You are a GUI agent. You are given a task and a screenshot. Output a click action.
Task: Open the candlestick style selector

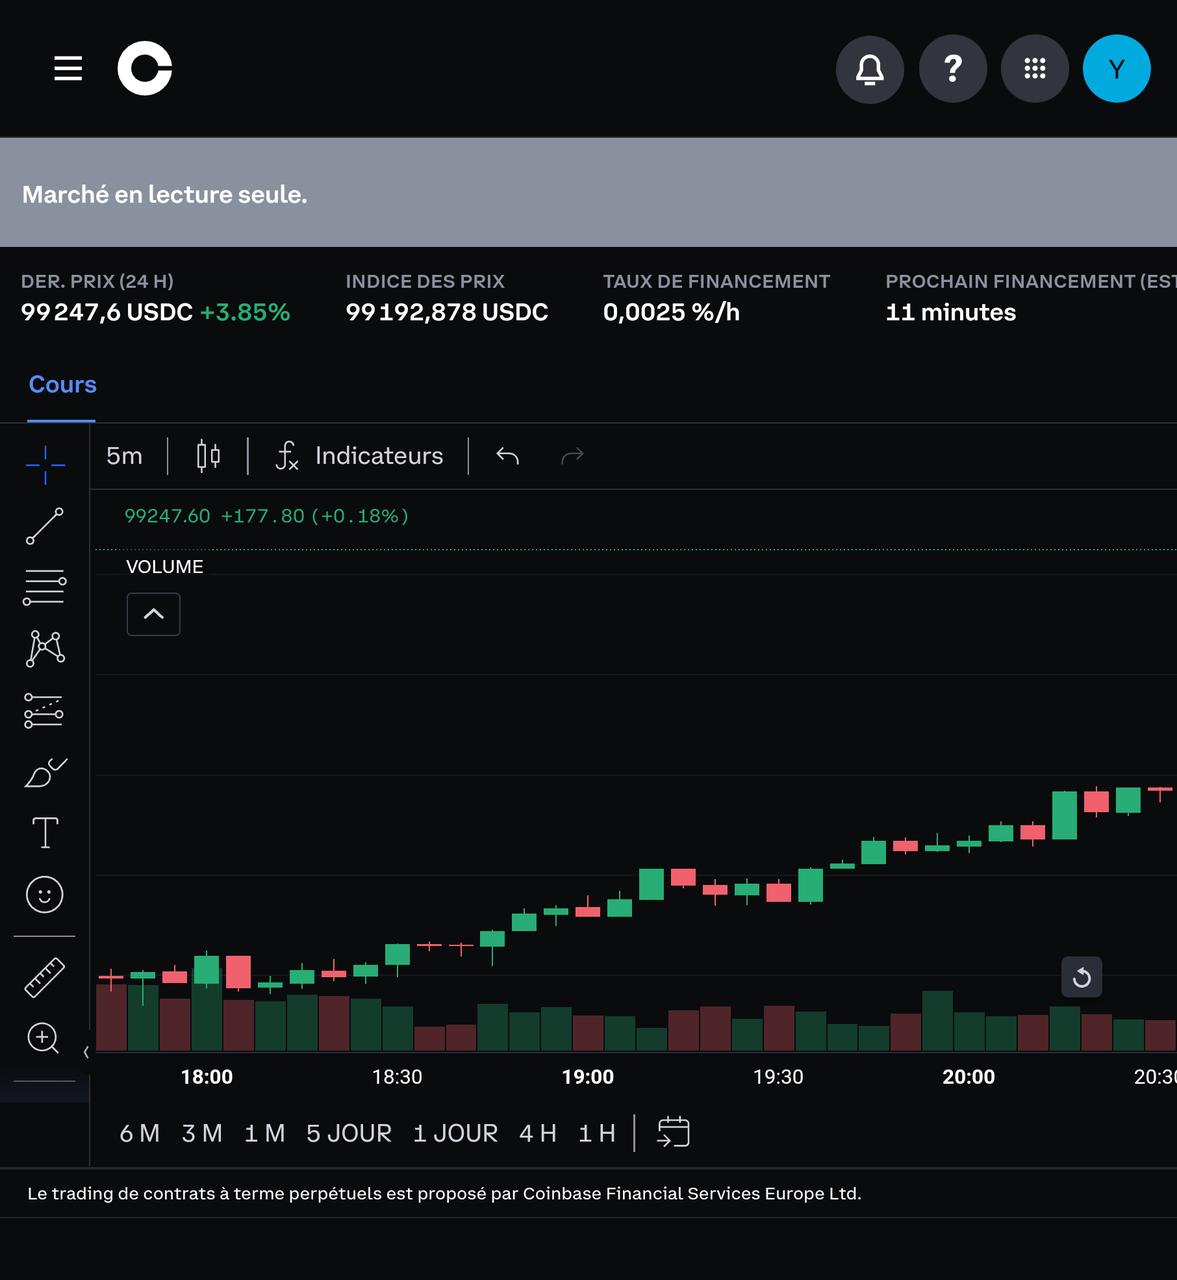coord(207,455)
